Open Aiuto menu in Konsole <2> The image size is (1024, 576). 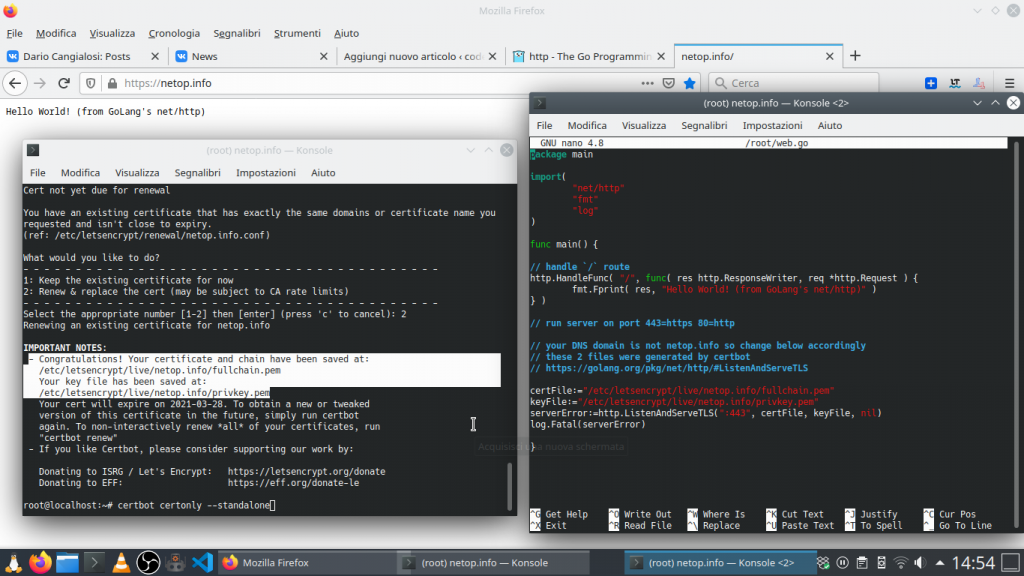(x=829, y=125)
